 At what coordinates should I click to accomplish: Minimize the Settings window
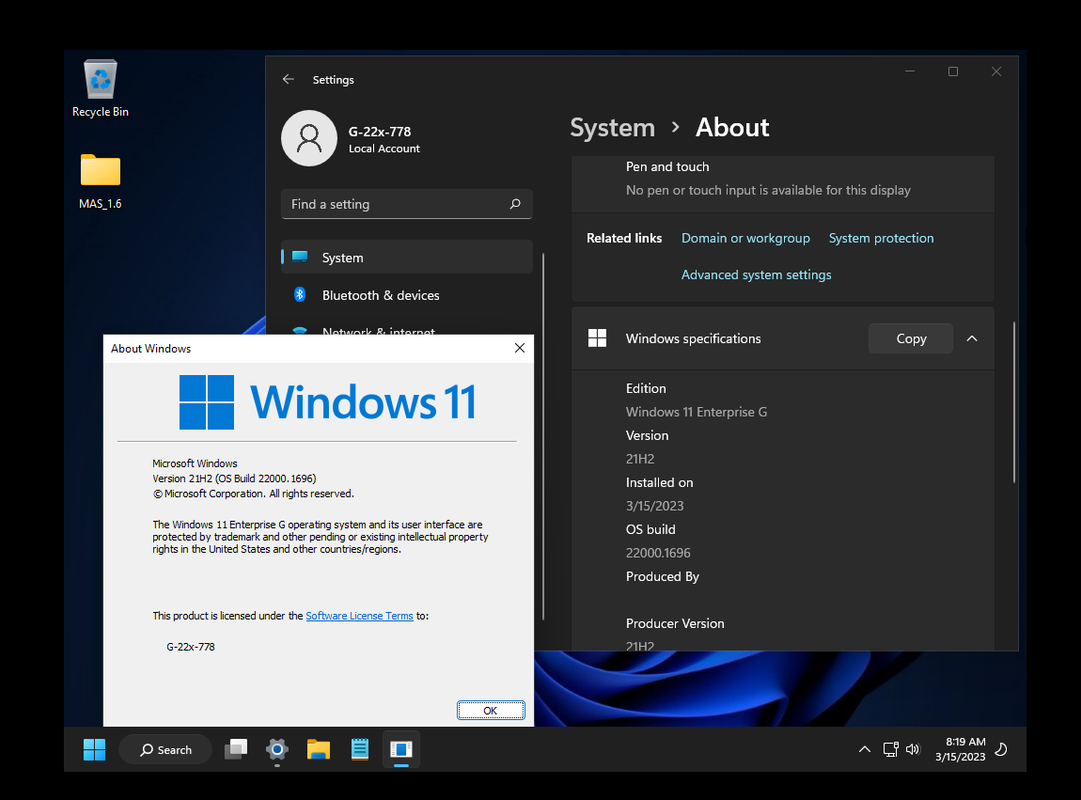click(910, 71)
